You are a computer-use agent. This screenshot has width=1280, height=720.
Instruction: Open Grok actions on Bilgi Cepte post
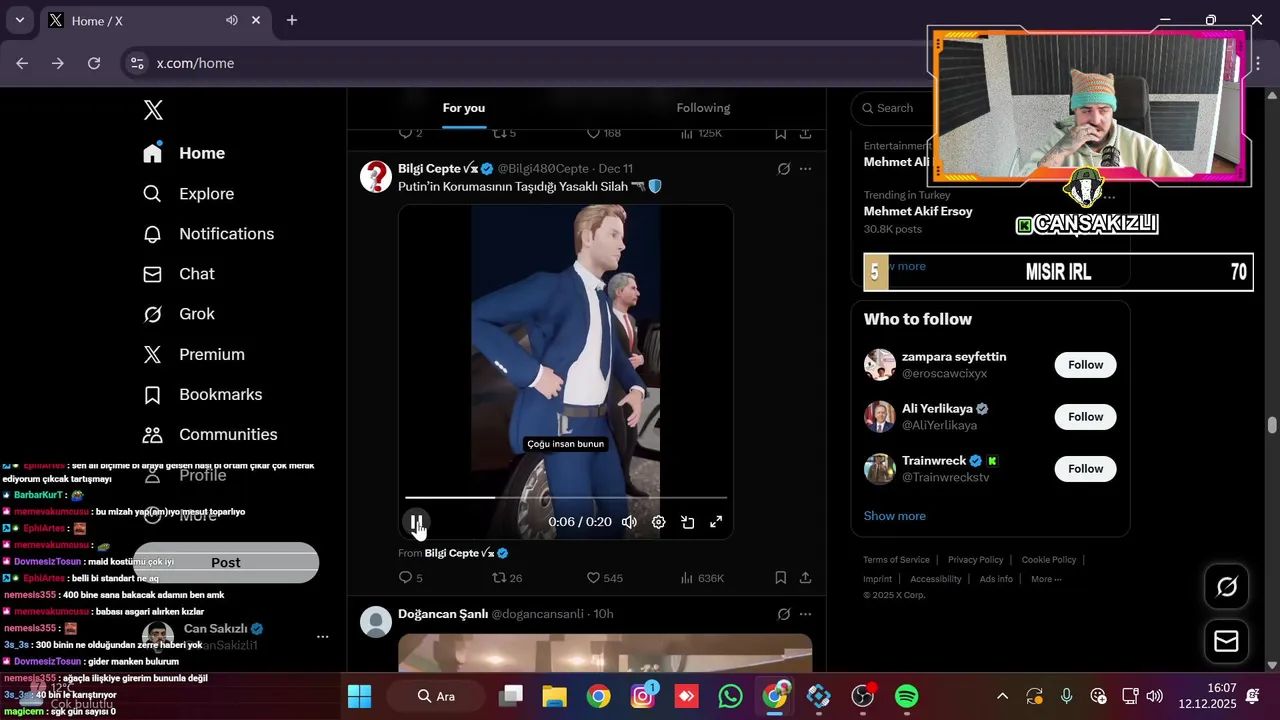click(784, 169)
